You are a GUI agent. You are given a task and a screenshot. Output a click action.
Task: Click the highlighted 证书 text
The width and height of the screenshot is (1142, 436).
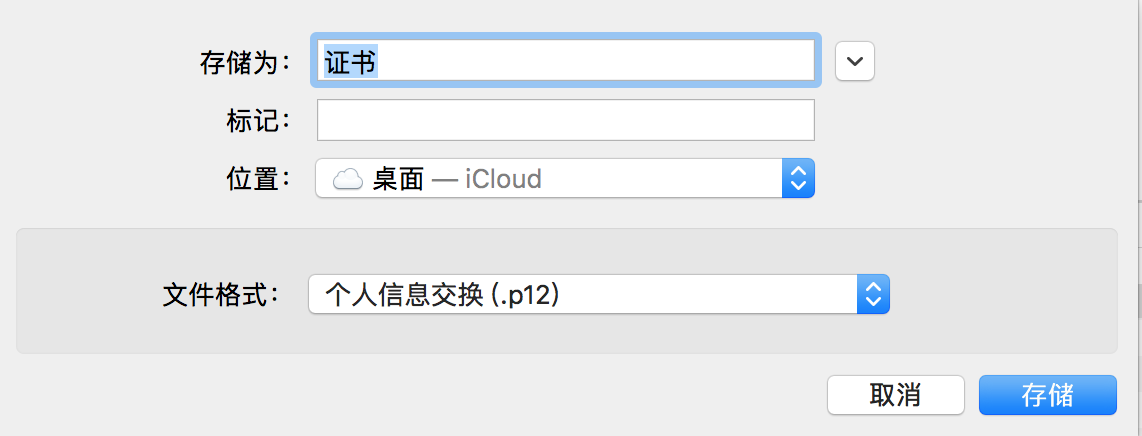(x=350, y=61)
